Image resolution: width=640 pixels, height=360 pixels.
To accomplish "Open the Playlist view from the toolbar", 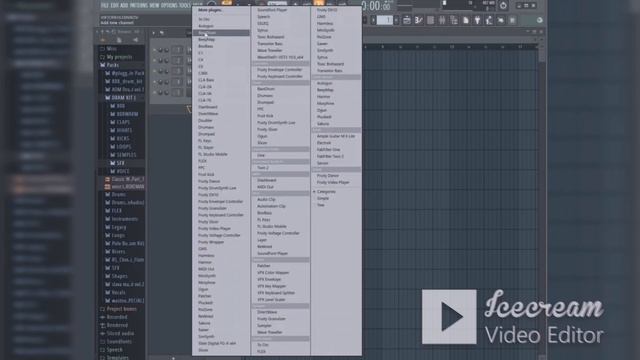I will pyautogui.click(x=407, y=20).
